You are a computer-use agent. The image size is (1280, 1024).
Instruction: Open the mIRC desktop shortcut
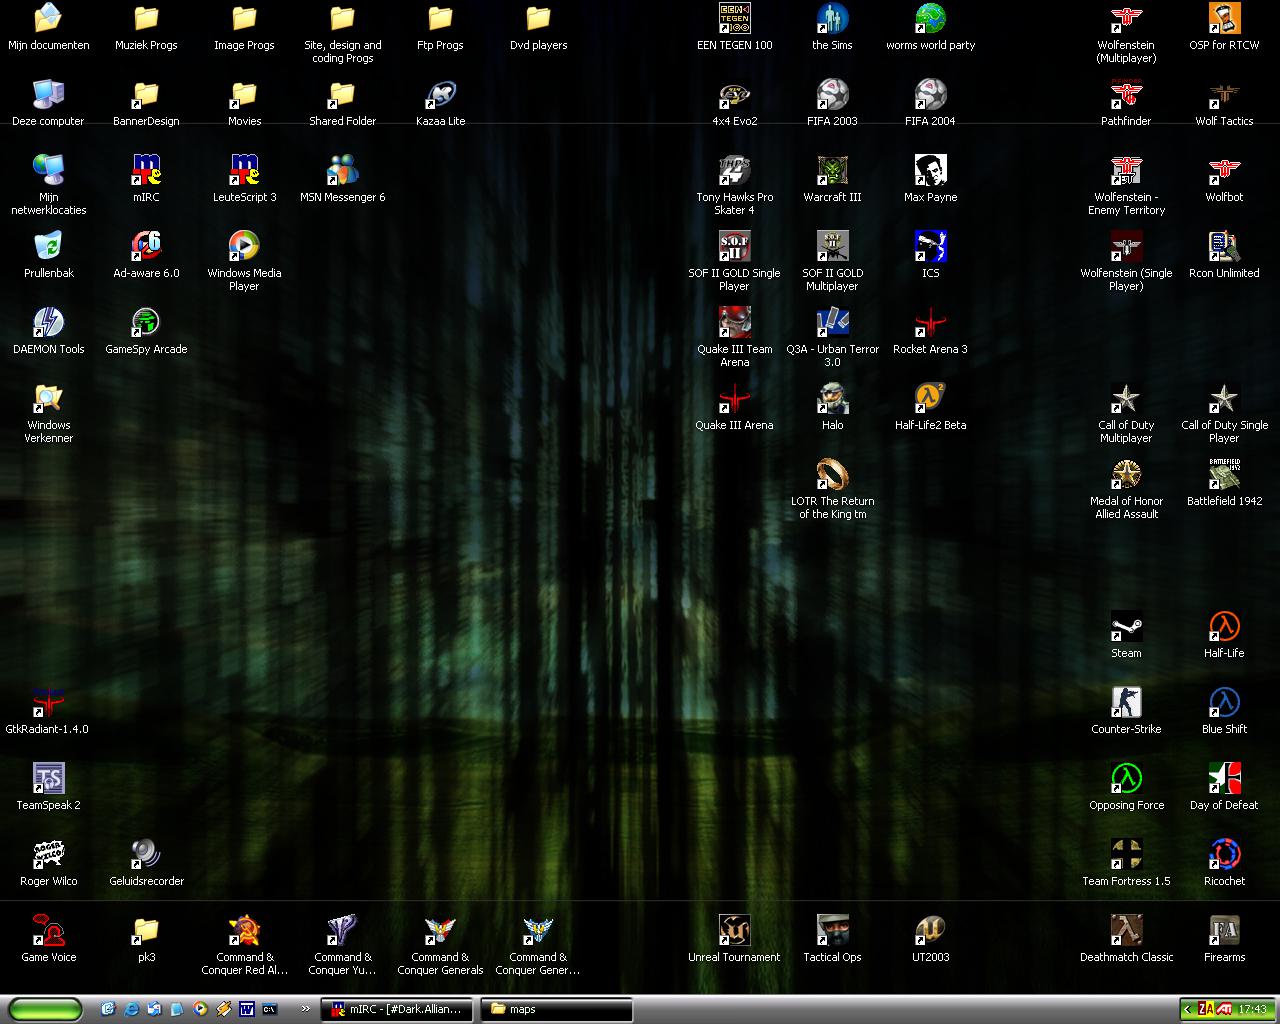[146, 170]
